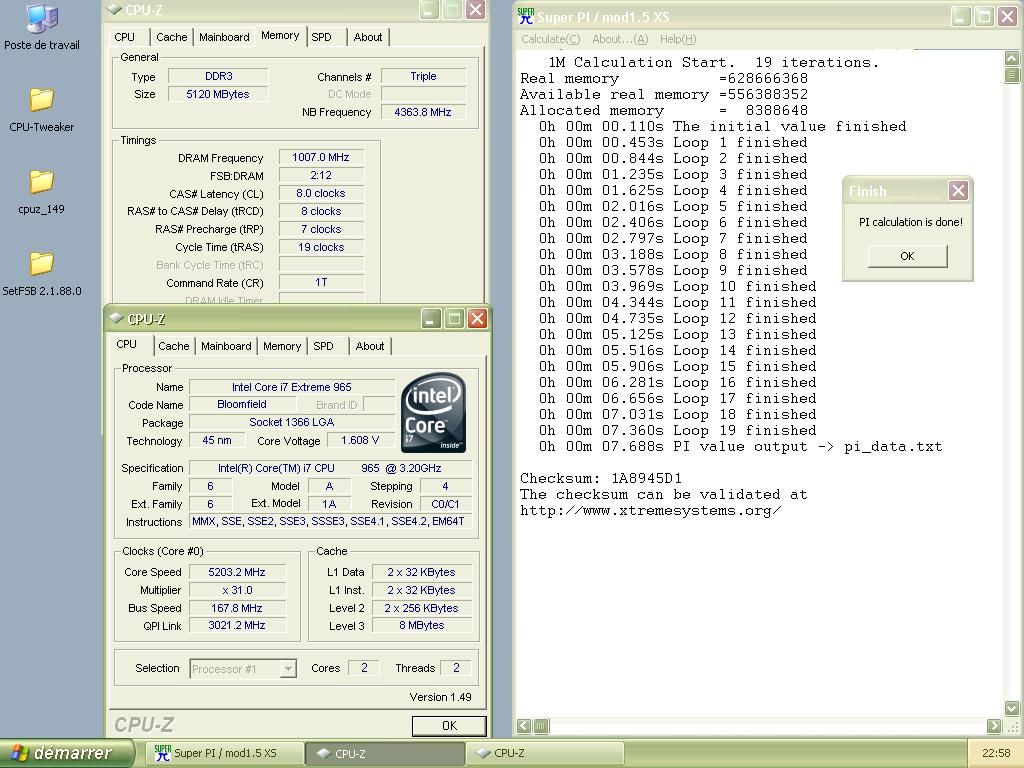Select CPU tab in back CPU-Z window
The width and height of the screenshot is (1024, 768).
(124, 37)
